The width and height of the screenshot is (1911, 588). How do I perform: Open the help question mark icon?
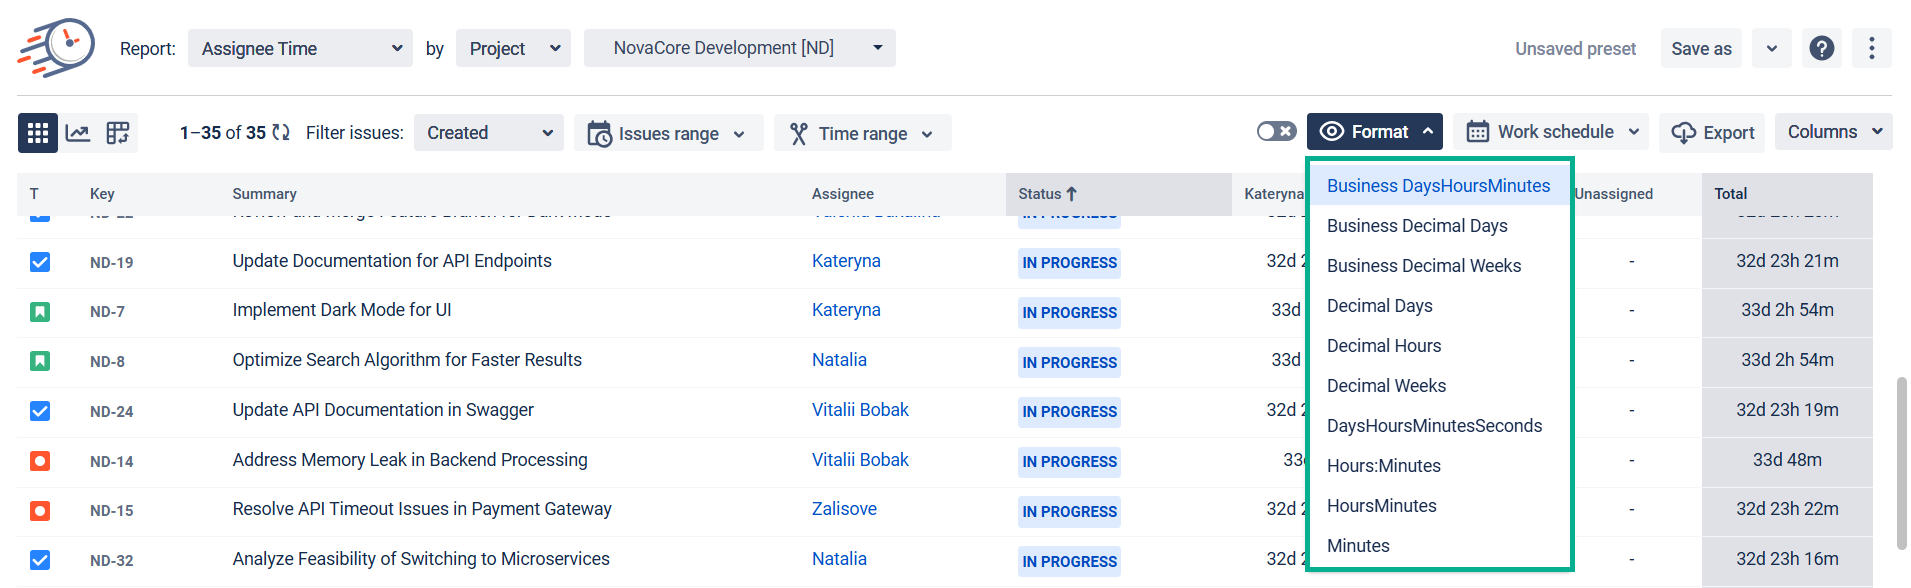tap(1822, 48)
